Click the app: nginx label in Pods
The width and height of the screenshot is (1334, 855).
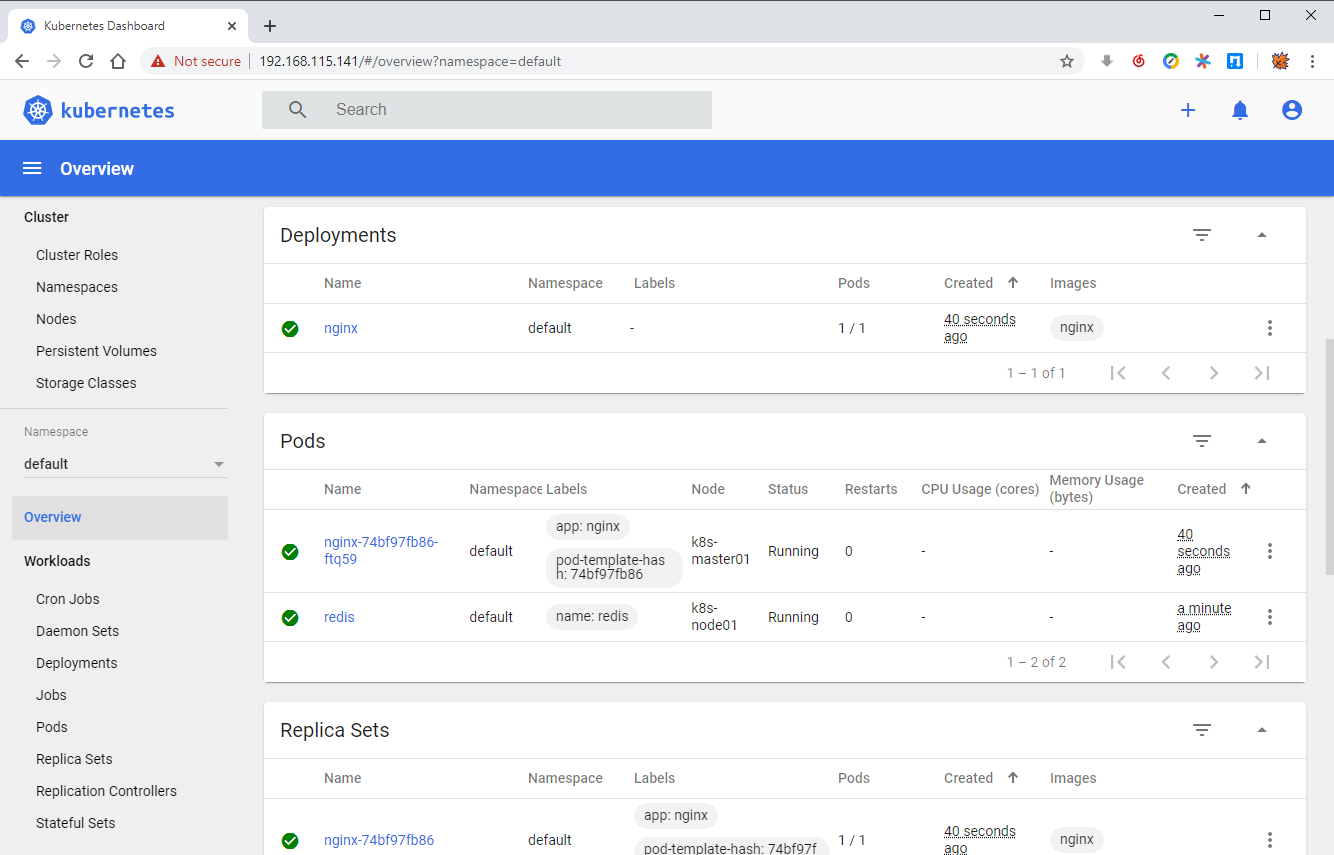(x=588, y=526)
